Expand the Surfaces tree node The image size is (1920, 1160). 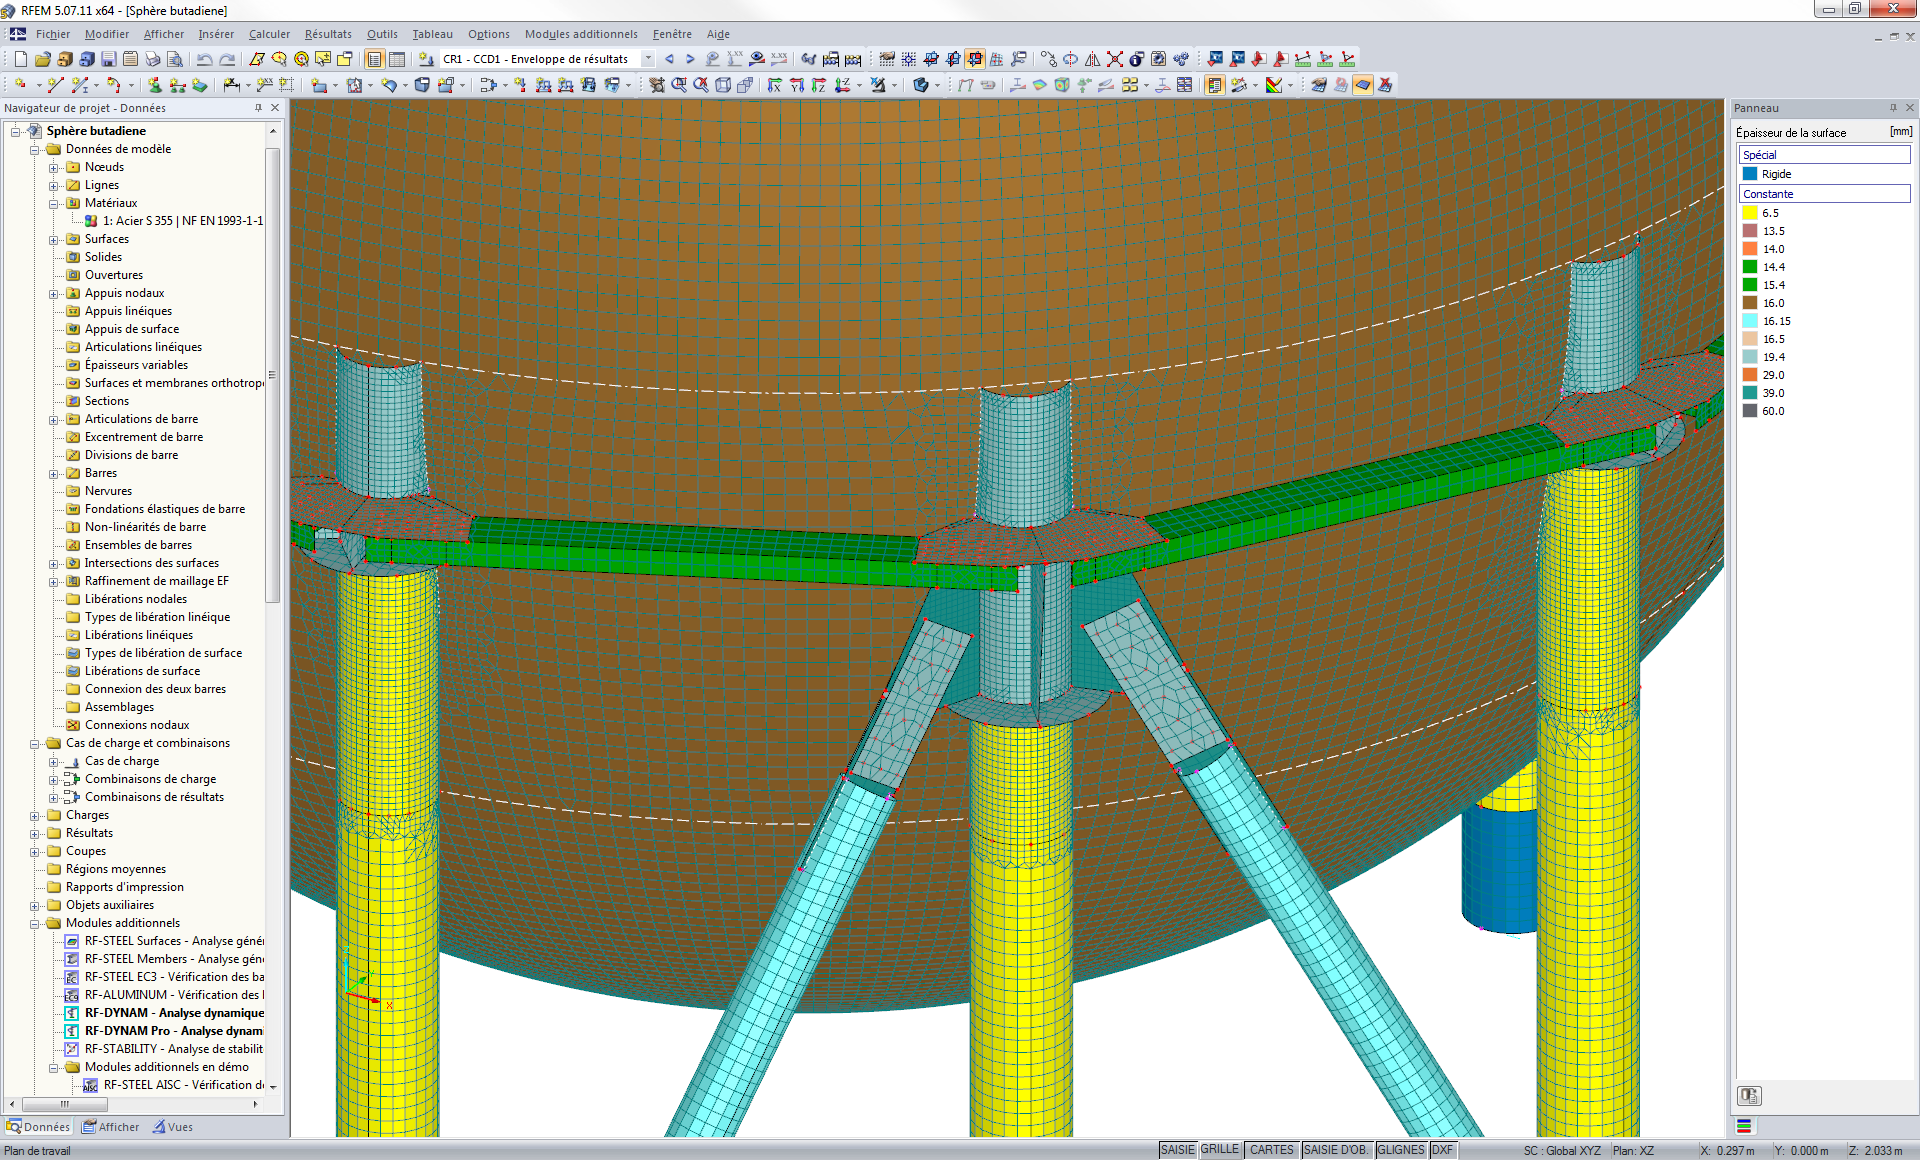click(x=54, y=240)
